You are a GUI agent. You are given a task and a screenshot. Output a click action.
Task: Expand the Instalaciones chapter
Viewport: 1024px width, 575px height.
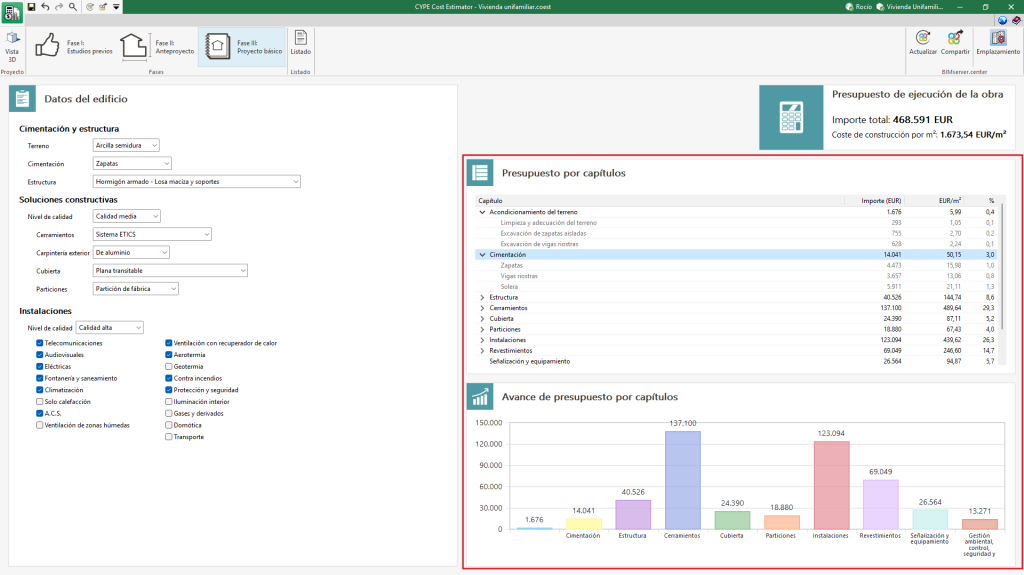(483, 340)
